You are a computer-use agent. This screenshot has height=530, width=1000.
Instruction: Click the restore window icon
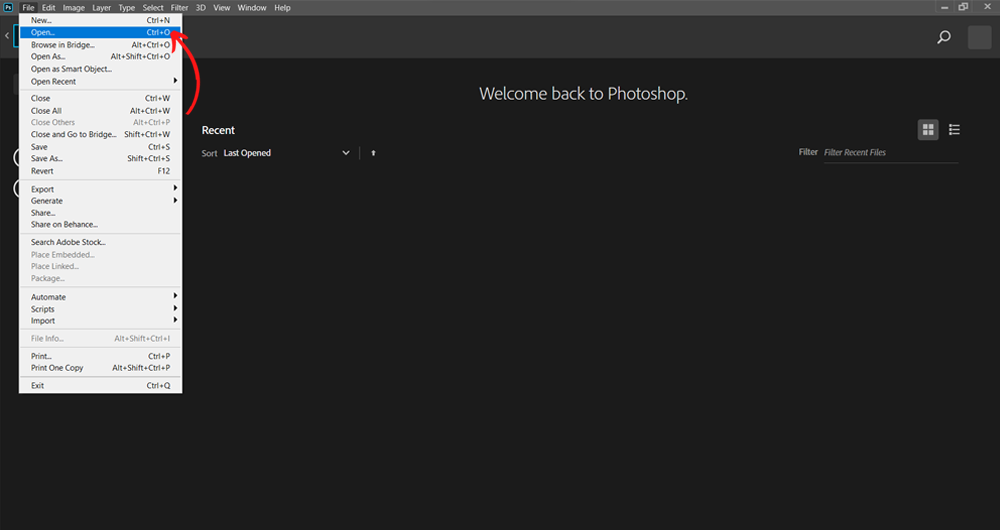click(963, 7)
